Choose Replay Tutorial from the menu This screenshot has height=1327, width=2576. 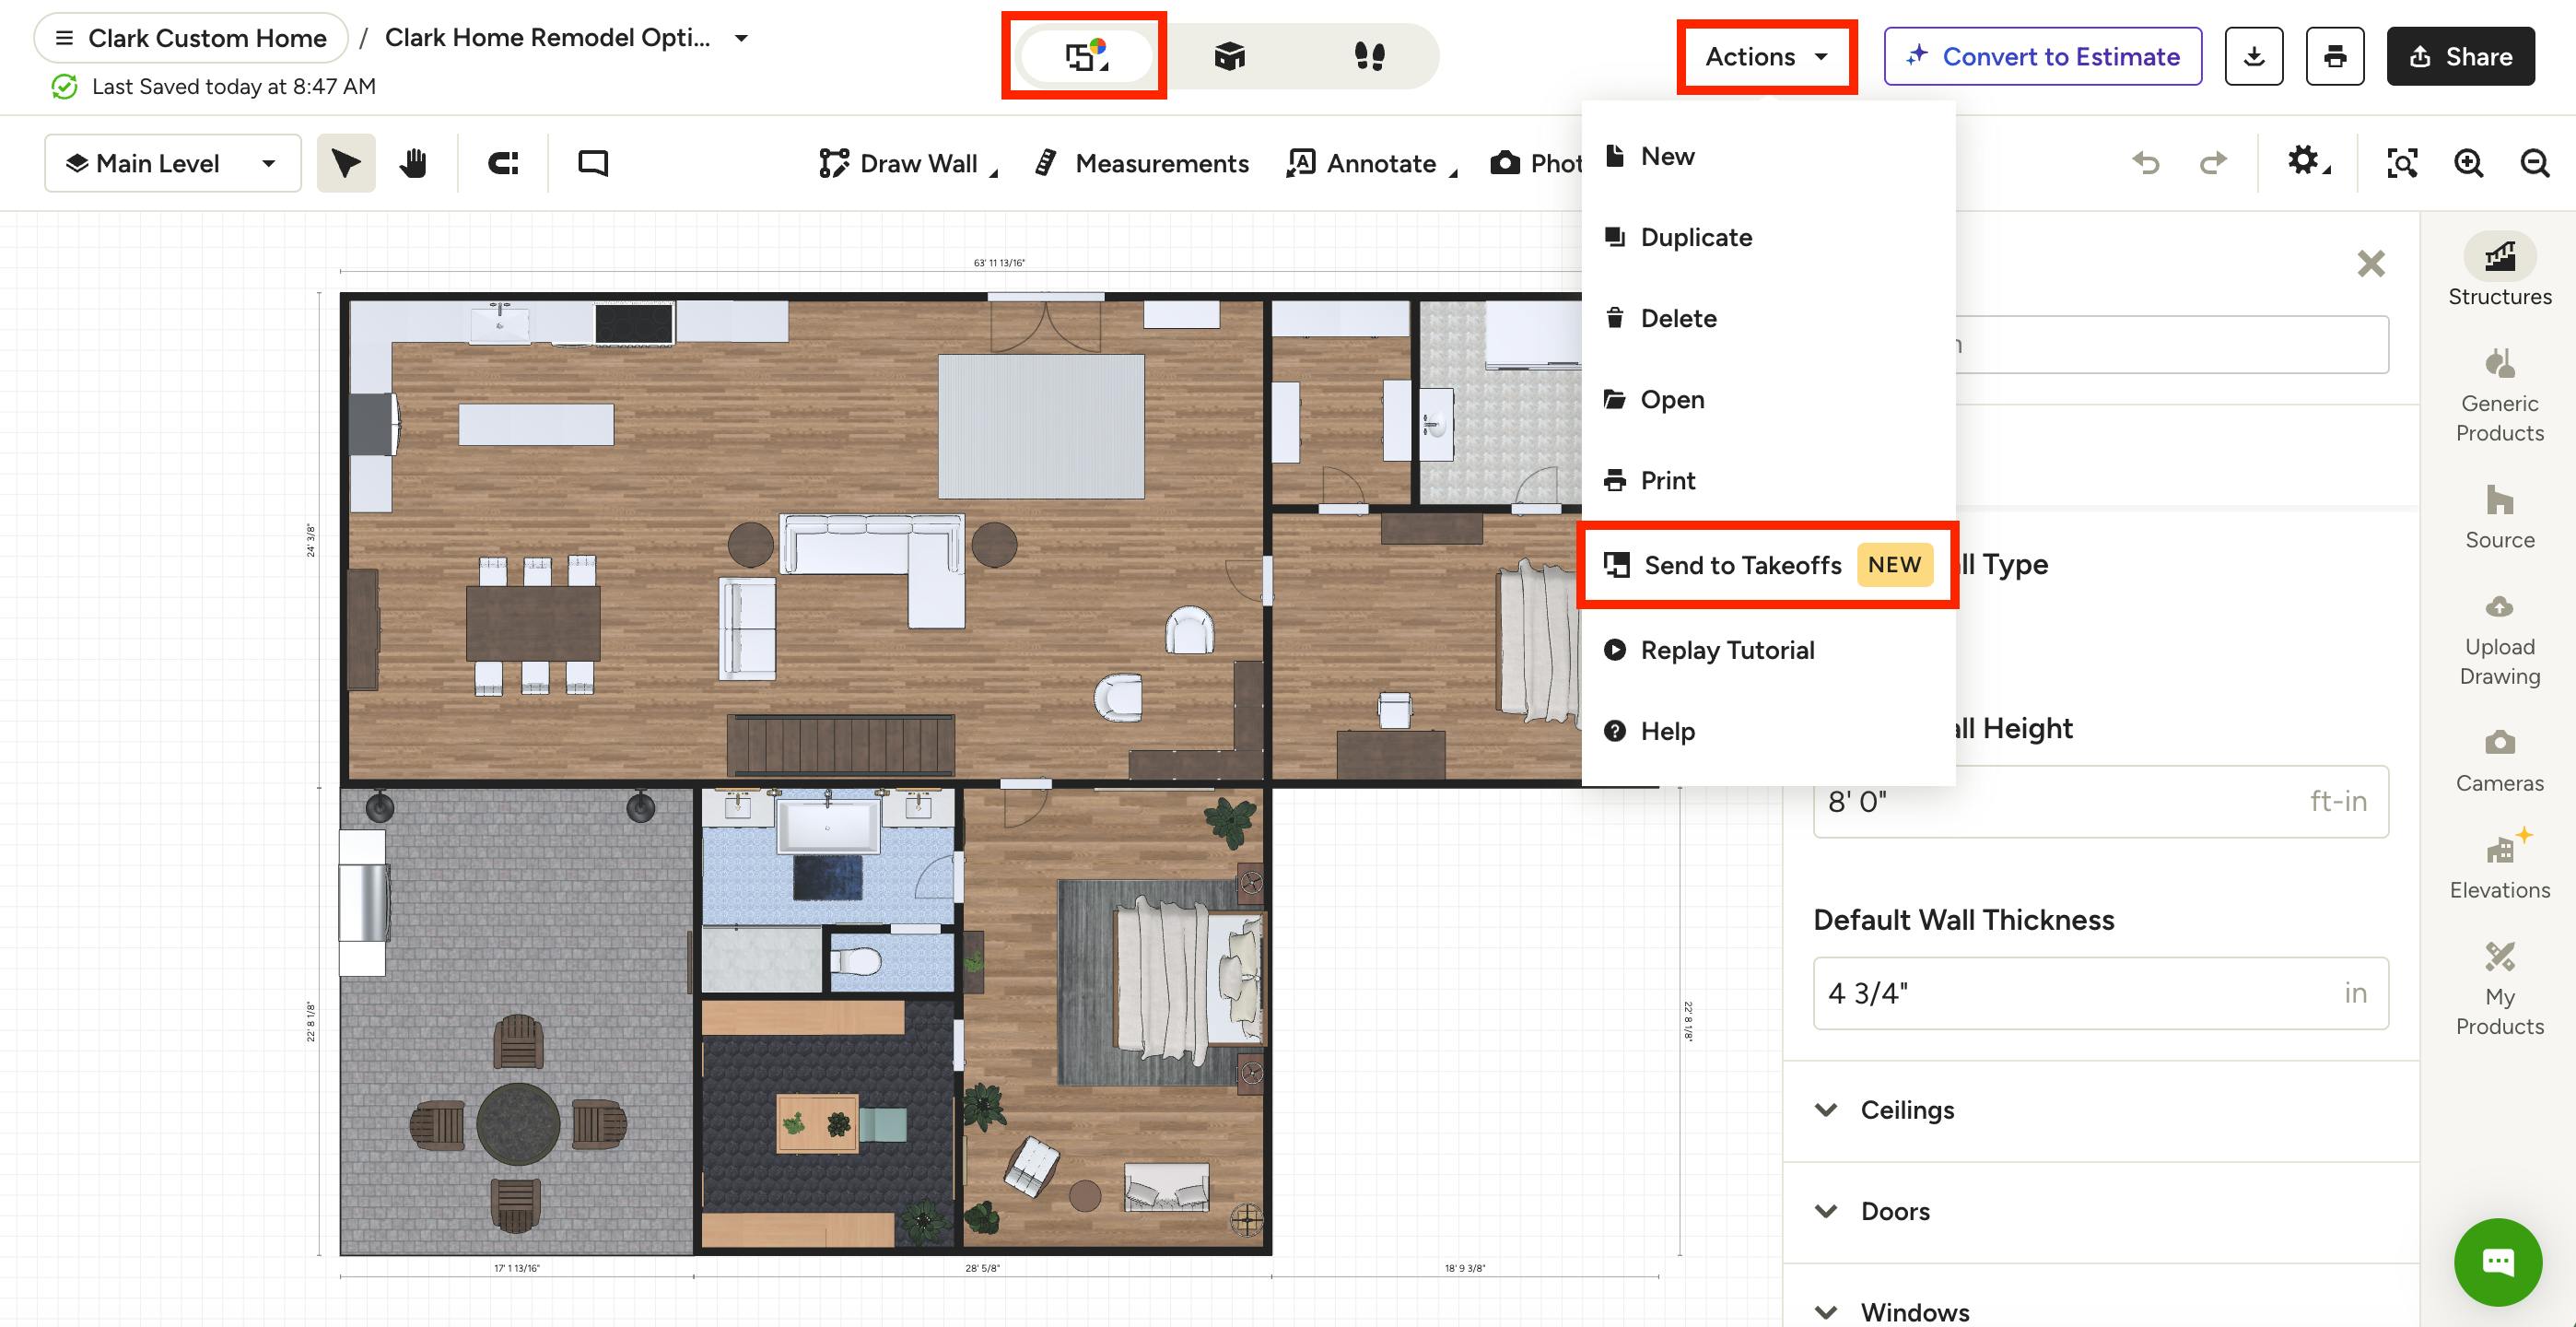pyautogui.click(x=1768, y=650)
